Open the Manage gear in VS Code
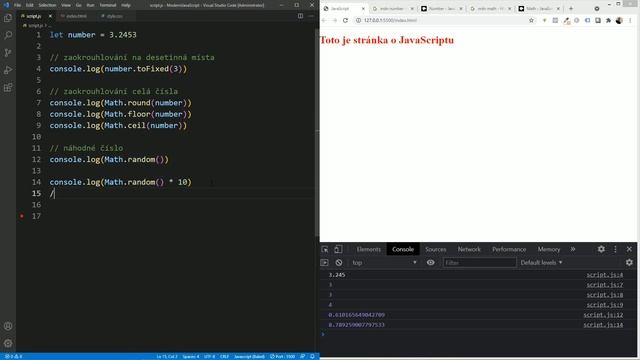 (8, 343)
